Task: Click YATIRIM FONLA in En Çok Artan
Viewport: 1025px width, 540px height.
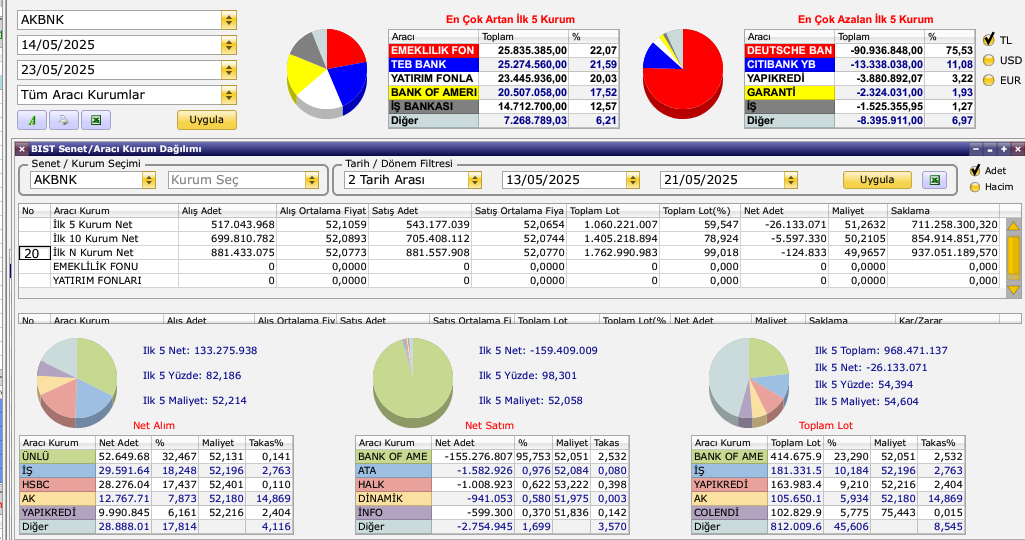Action: click(433, 78)
